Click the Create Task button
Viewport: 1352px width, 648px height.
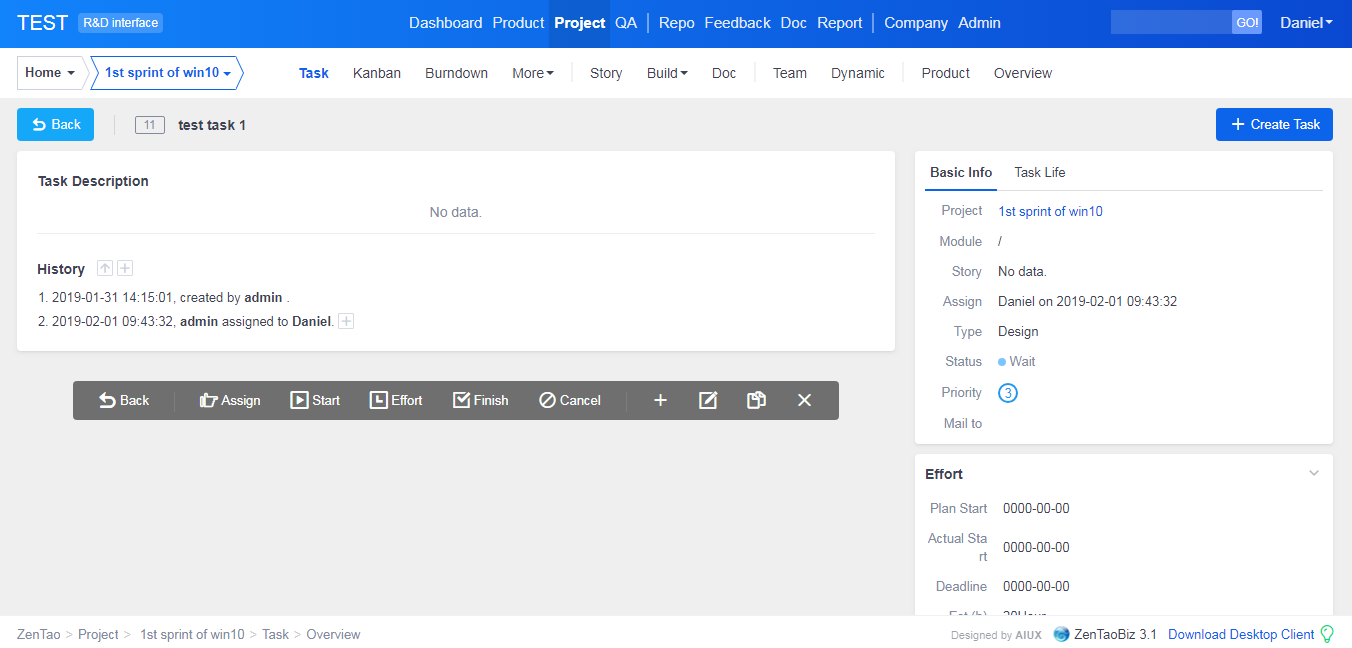tap(1274, 124)
